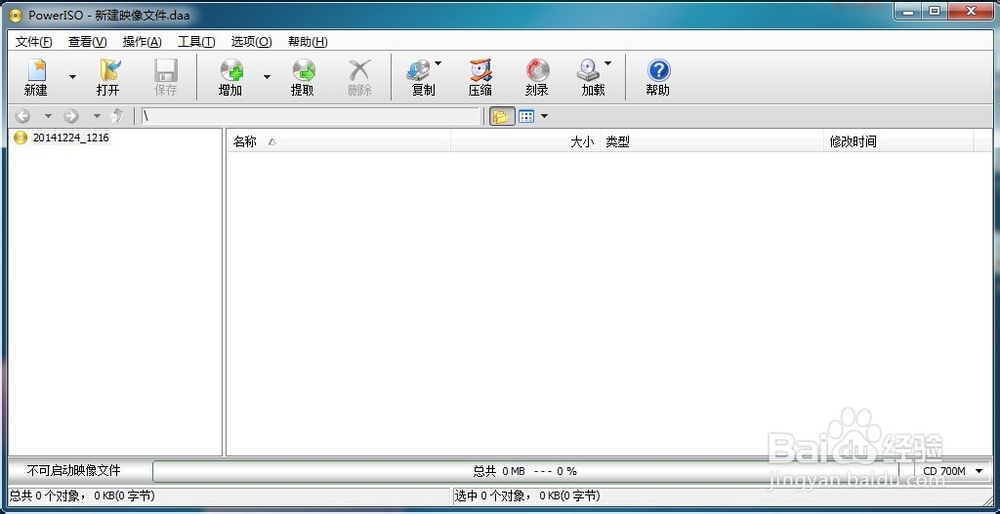Click the disc icon beside 20141224_1216
This screenshot has width=1000, height=514.
(20, 138)
